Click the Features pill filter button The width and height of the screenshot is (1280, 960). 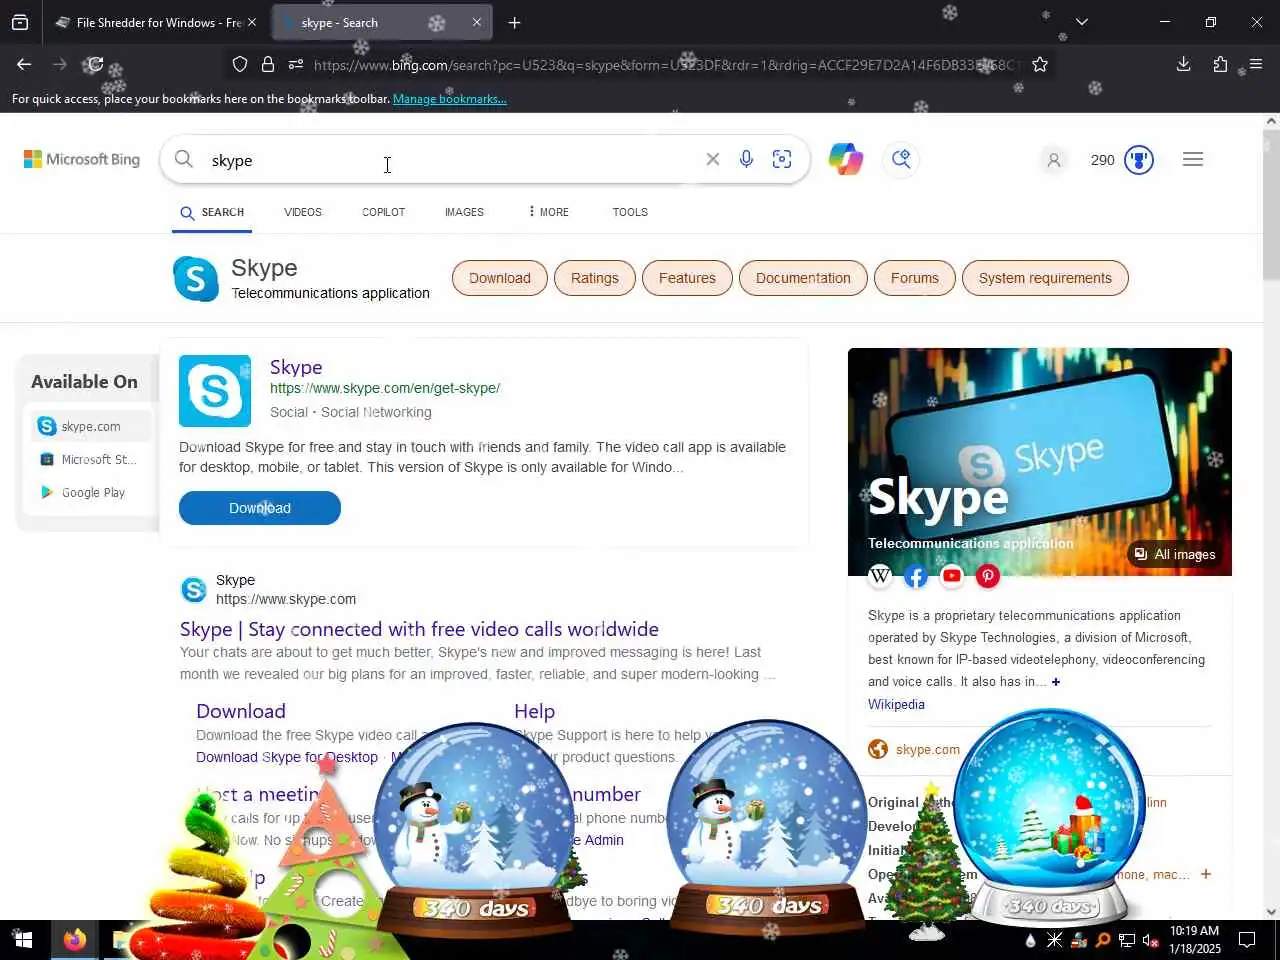click(x=687, y=278)
